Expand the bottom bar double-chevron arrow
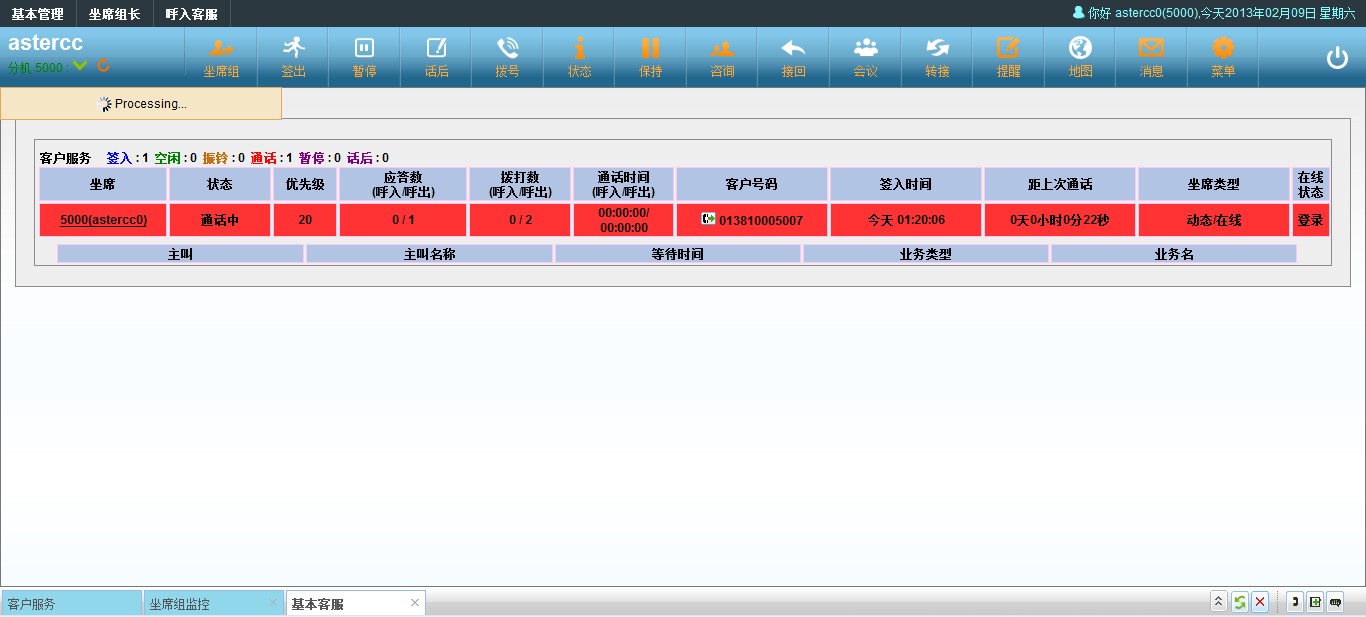 (x=1218, y=602)
